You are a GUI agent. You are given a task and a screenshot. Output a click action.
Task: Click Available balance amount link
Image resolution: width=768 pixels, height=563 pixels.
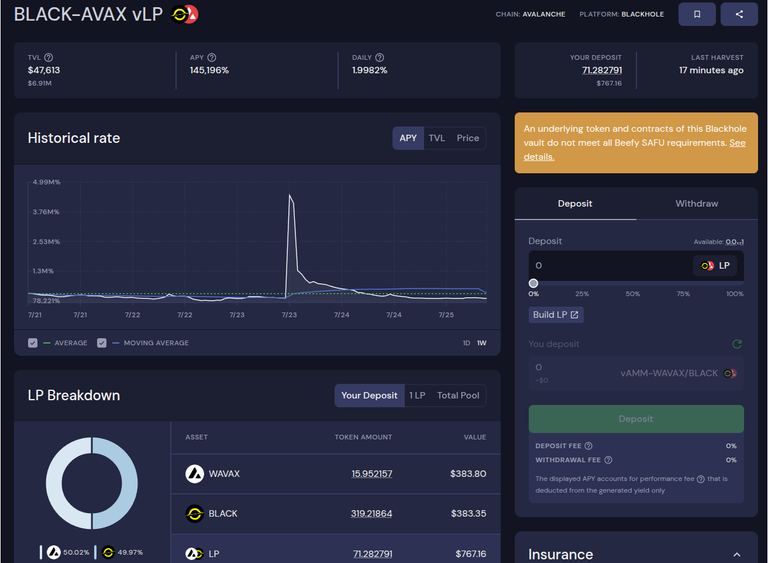click(x=734, y=242)
